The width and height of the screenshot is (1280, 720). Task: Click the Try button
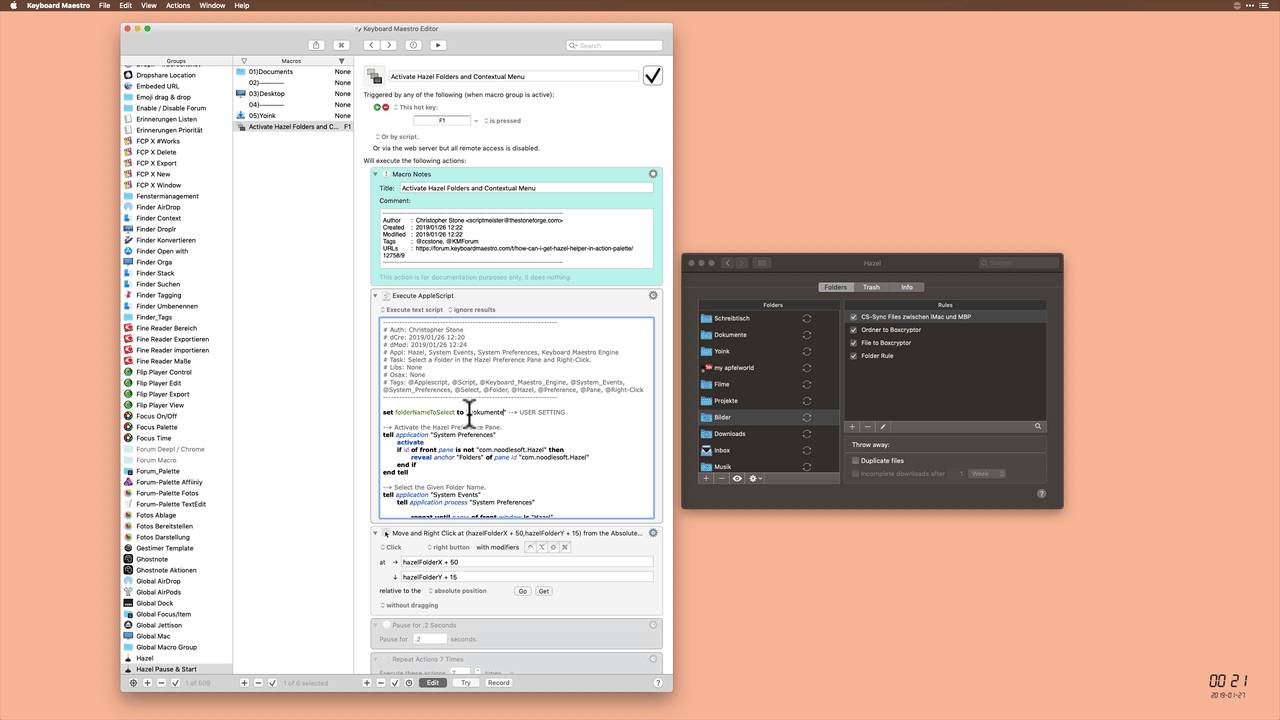point(466,683)
